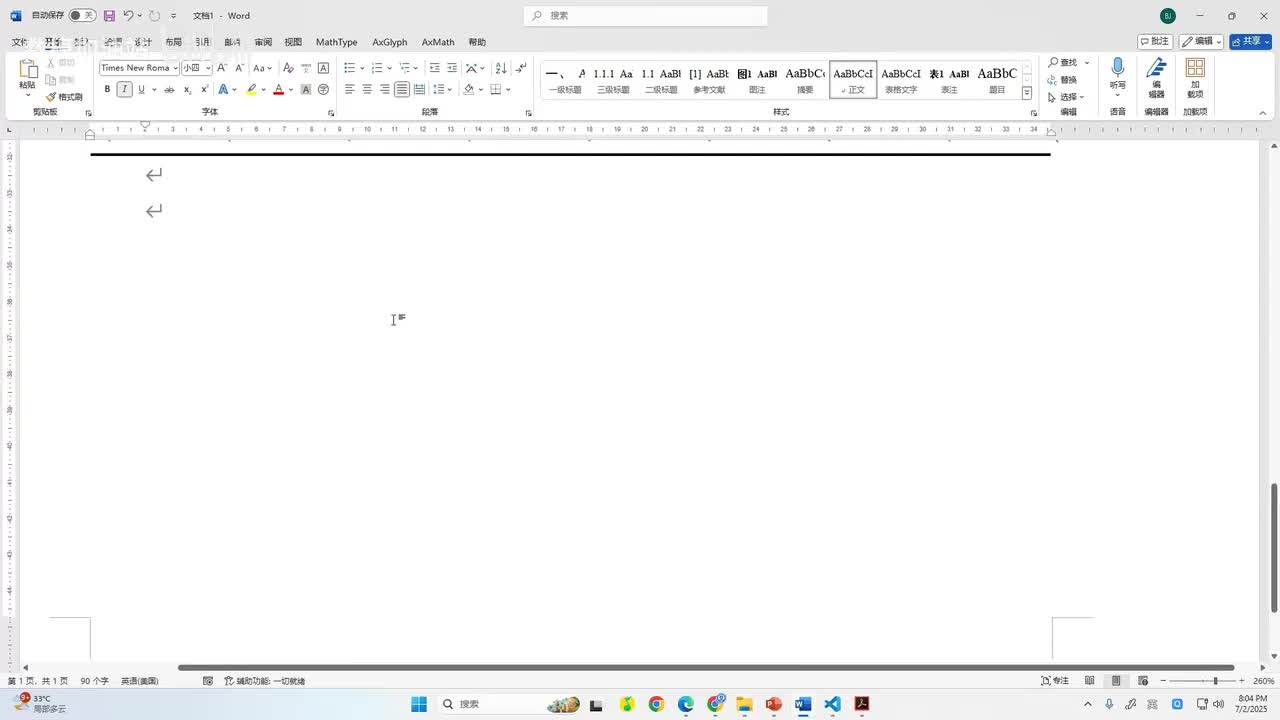
Task: Increase paragraph indent
Action: pyautogui.click(x=452, y=68)
